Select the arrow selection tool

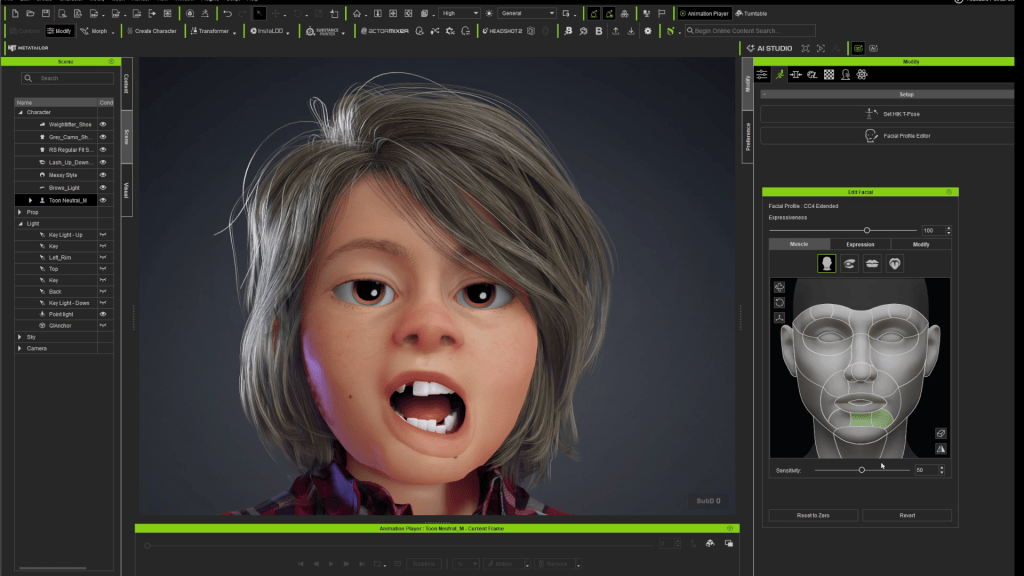tap(259, 13)
